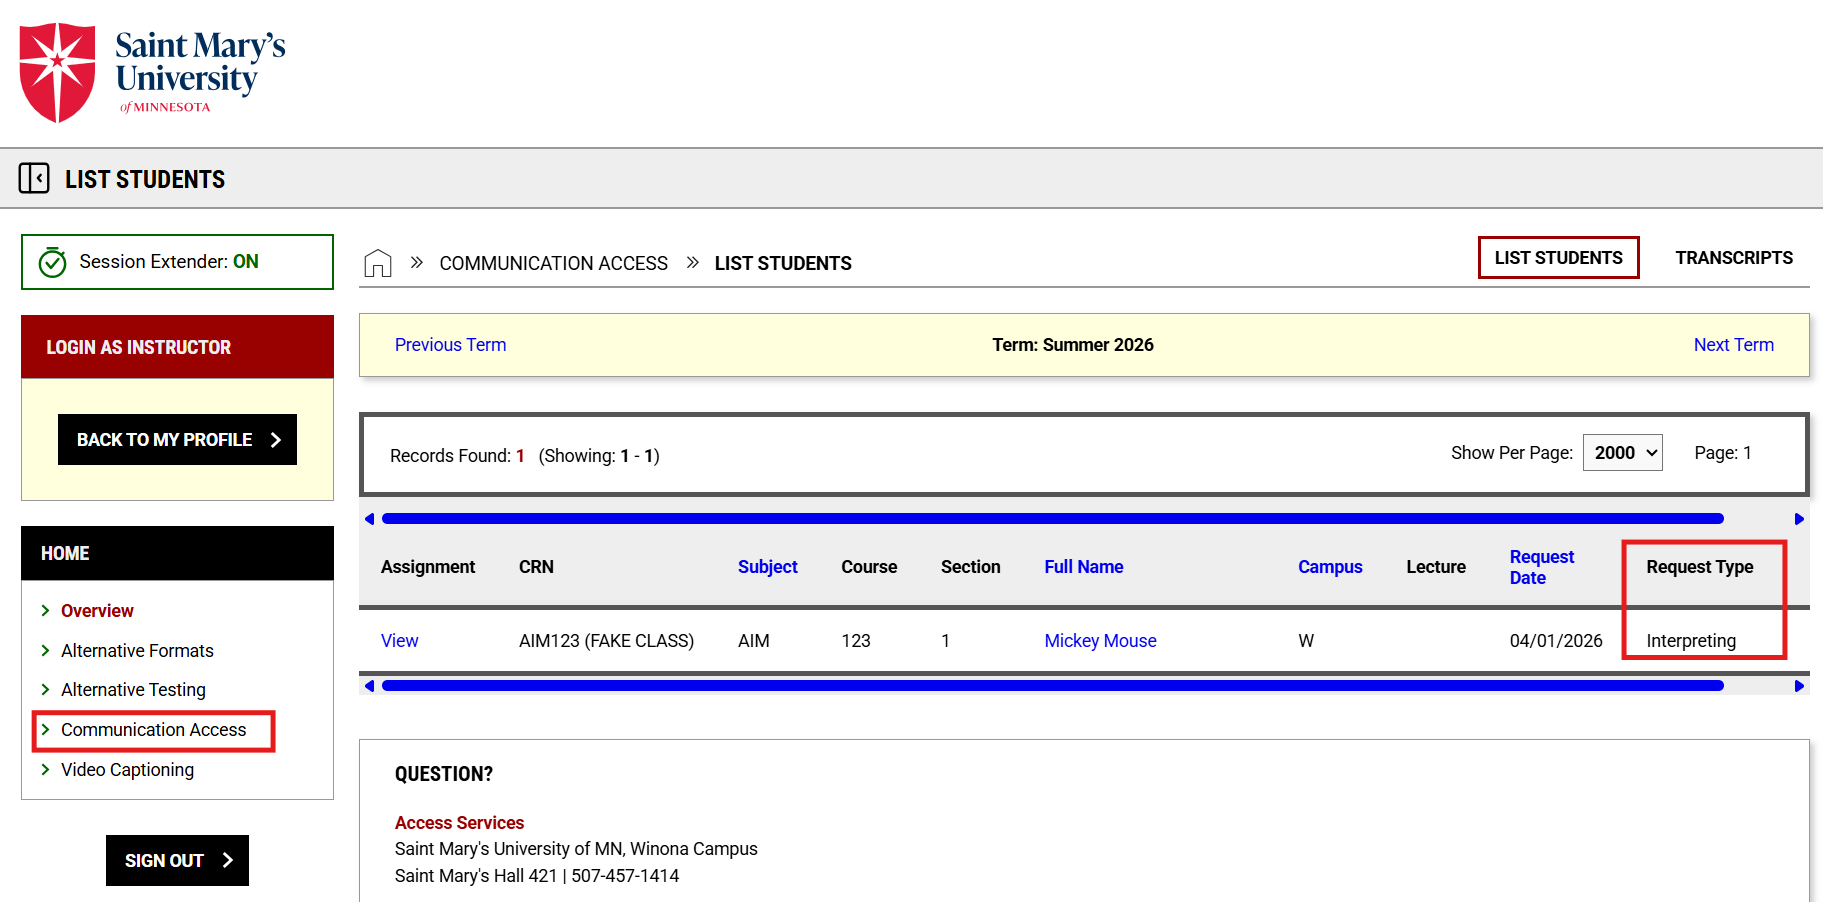The width and height of the screenshot is (1823, 902).
Task: Sort by the Subject column
Action: tap(767, 567)
